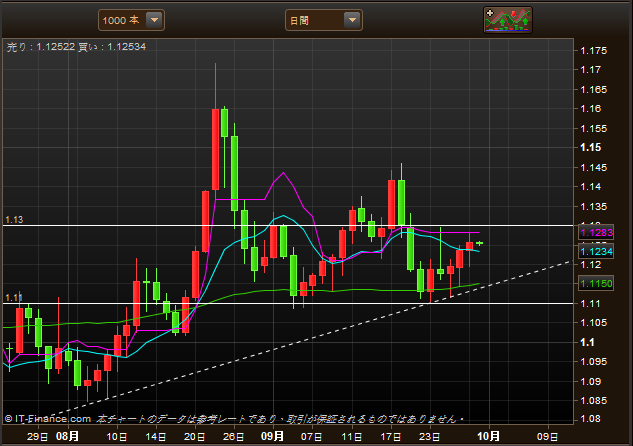Viewport: 633px width, 446px height.
Task: Click the 29日 date axis label
Action: click(x=38, y=437)
